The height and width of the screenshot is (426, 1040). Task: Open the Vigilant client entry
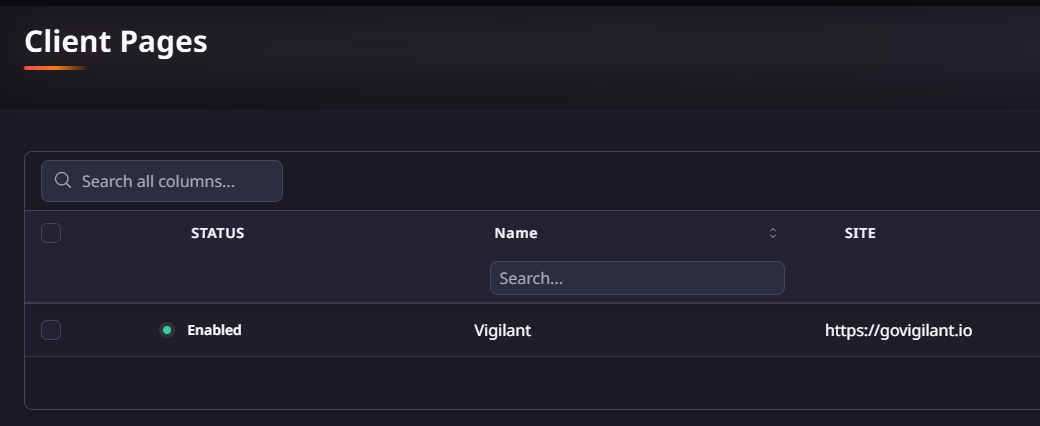[x=502, y=330]
